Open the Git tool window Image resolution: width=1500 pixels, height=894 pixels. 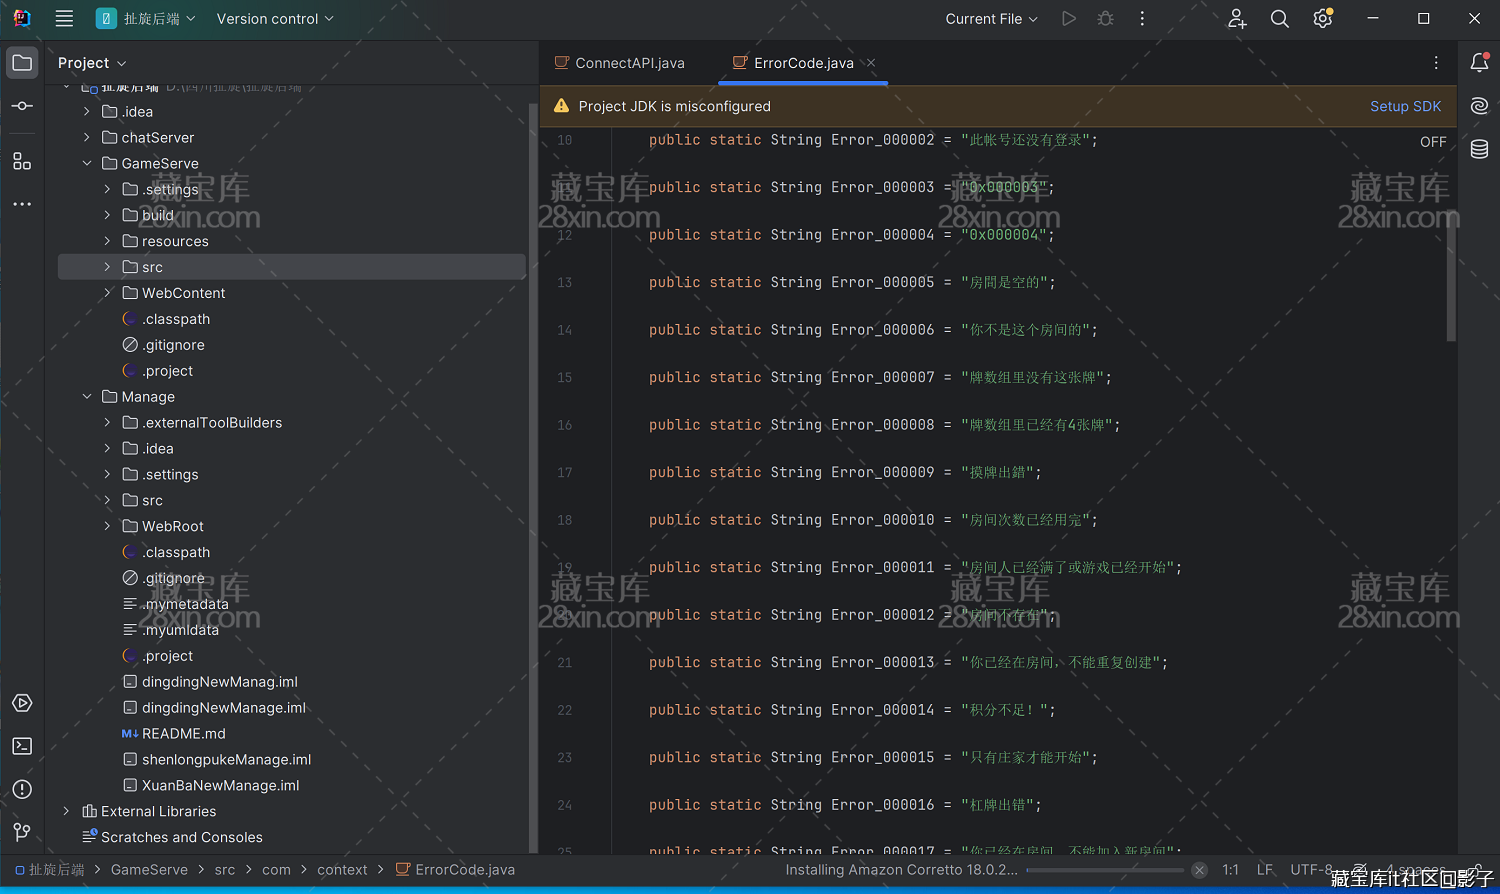(x=22, y=832)
